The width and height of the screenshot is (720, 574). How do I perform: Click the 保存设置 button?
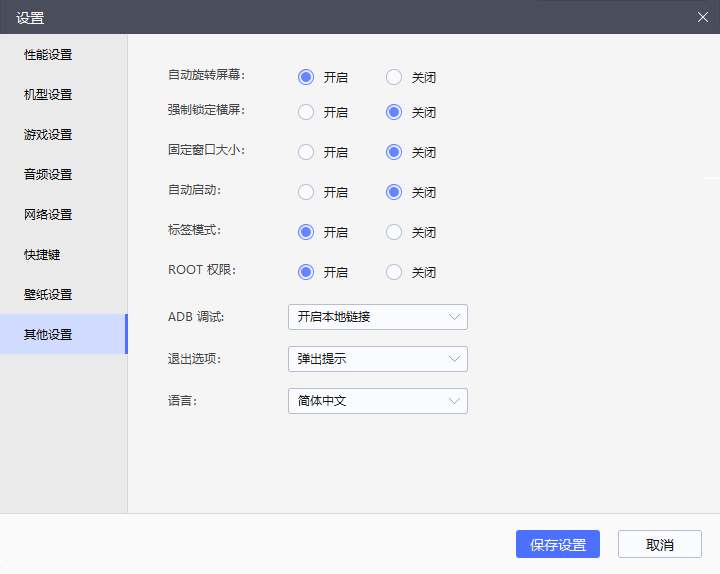(558, 544)
